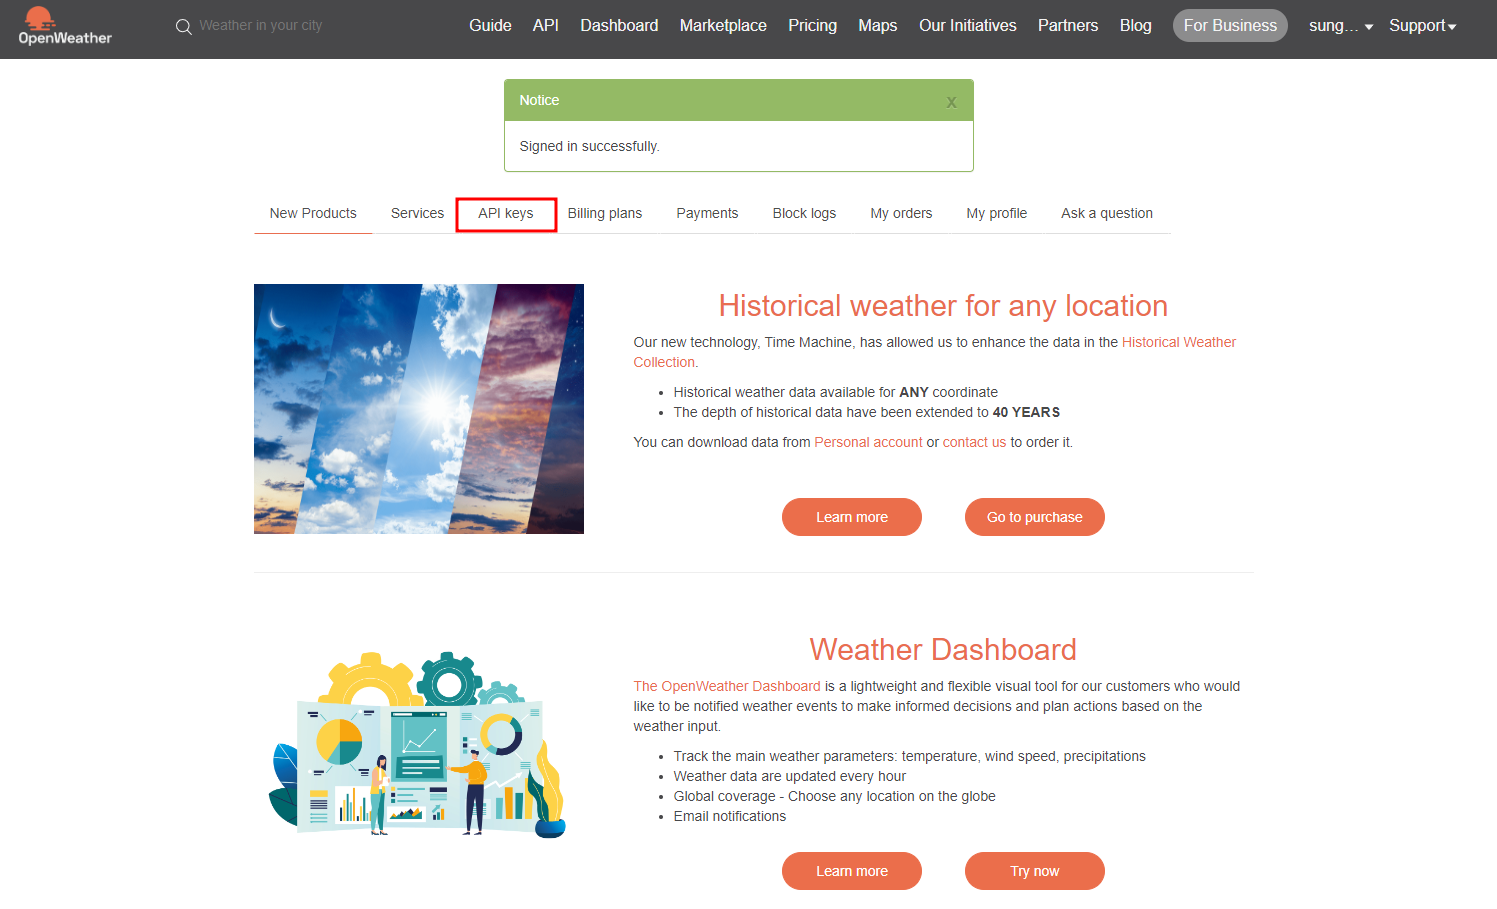Screen dimensions: 1497x909
Task: Switch to the My orders tab
Action: click(901, 213)
